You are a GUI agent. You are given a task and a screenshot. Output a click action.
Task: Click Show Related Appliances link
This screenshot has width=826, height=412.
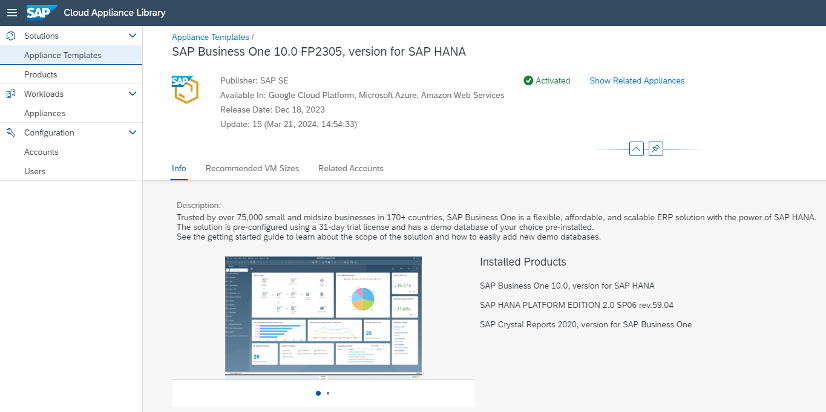click(637, 81)
